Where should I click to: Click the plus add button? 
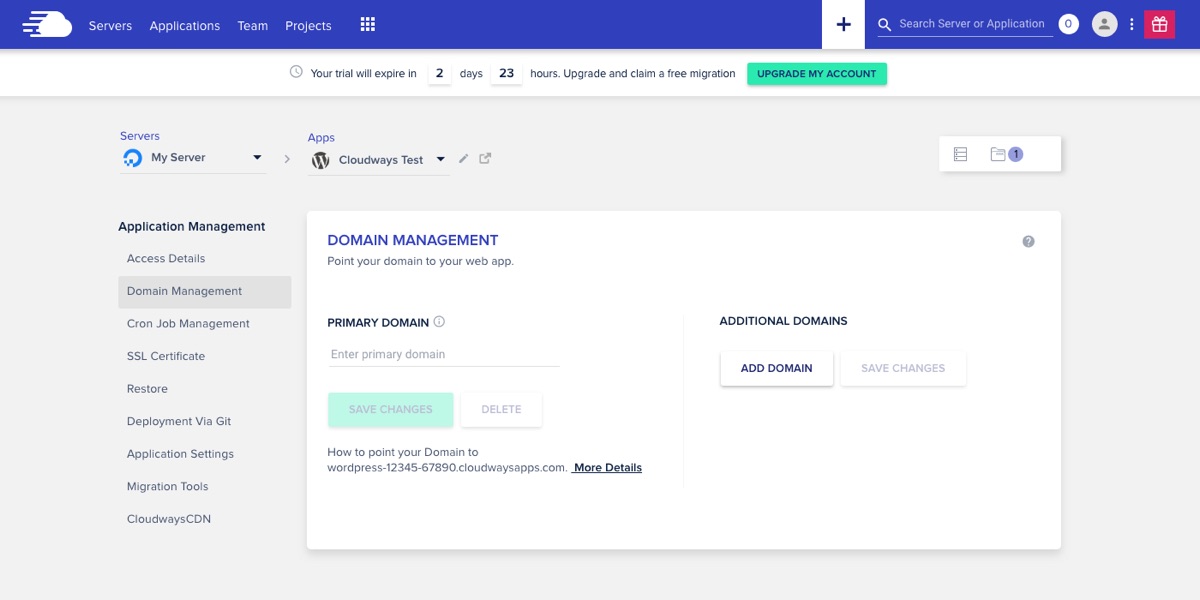click(x=843, y=24)
